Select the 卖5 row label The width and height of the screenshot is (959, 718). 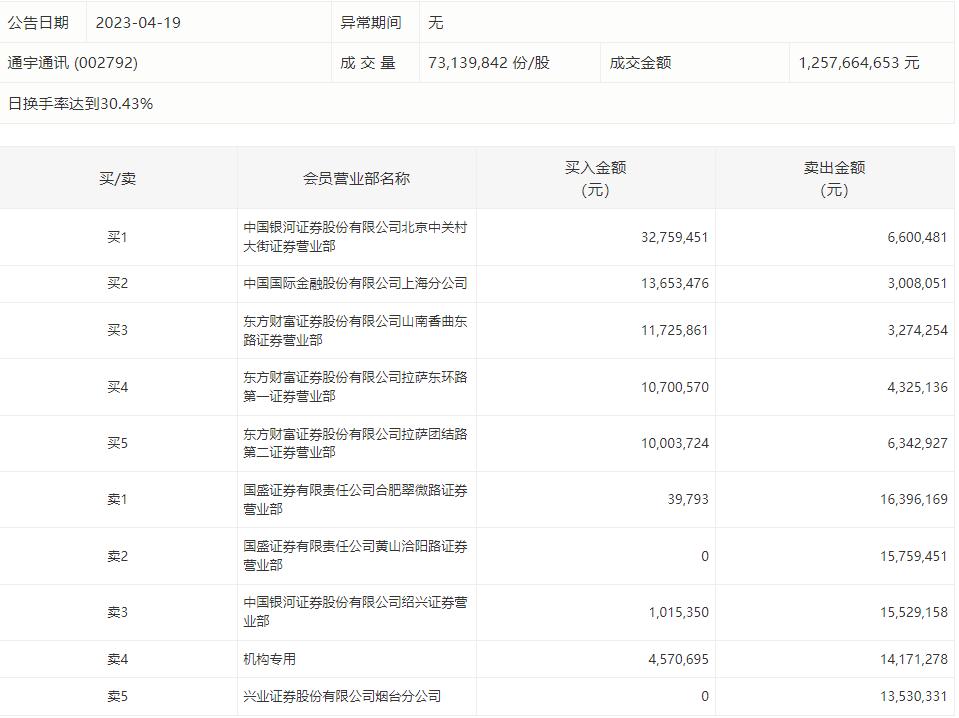[x=117, y=697]
